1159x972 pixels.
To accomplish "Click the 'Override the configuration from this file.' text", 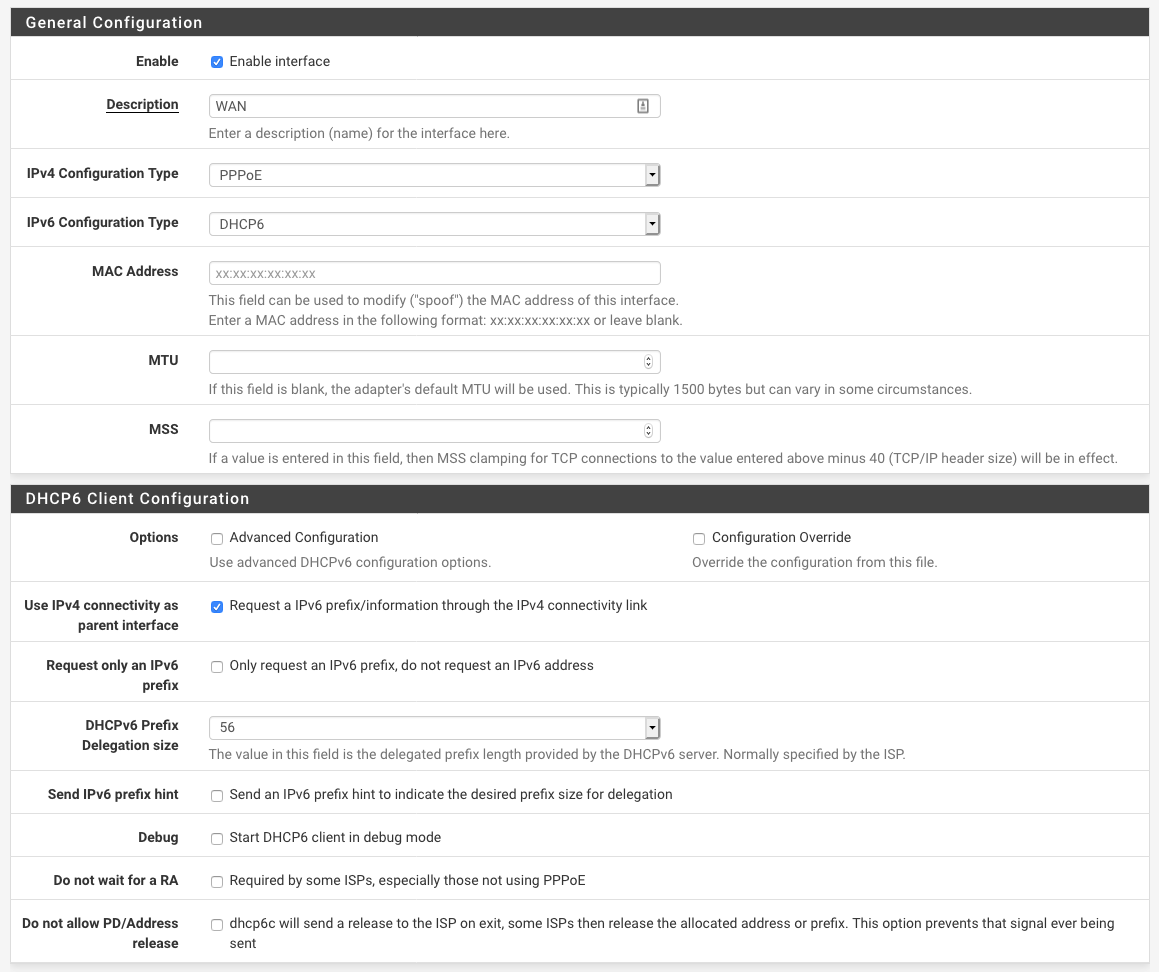I will pos(815,563).
